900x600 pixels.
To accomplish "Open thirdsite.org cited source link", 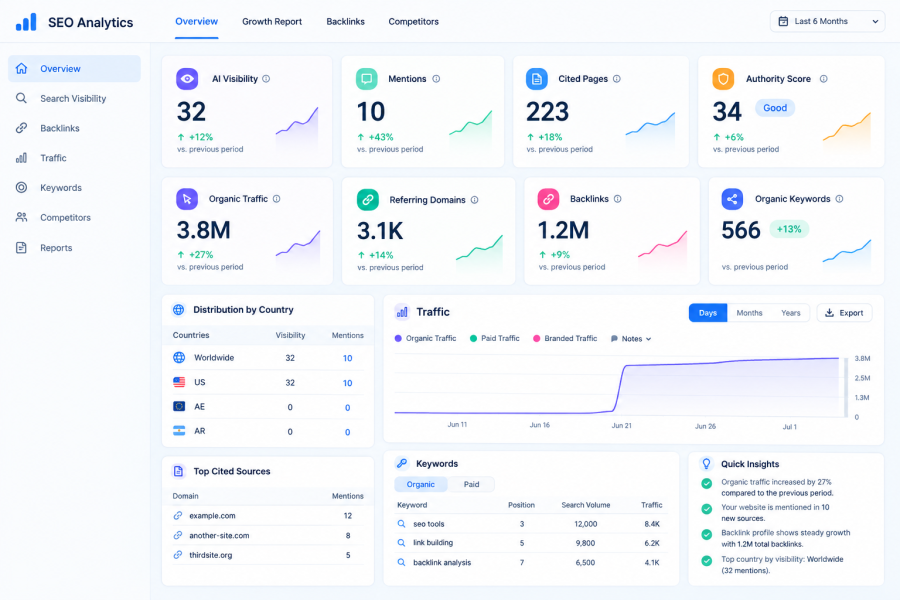I will click(211, 555).
